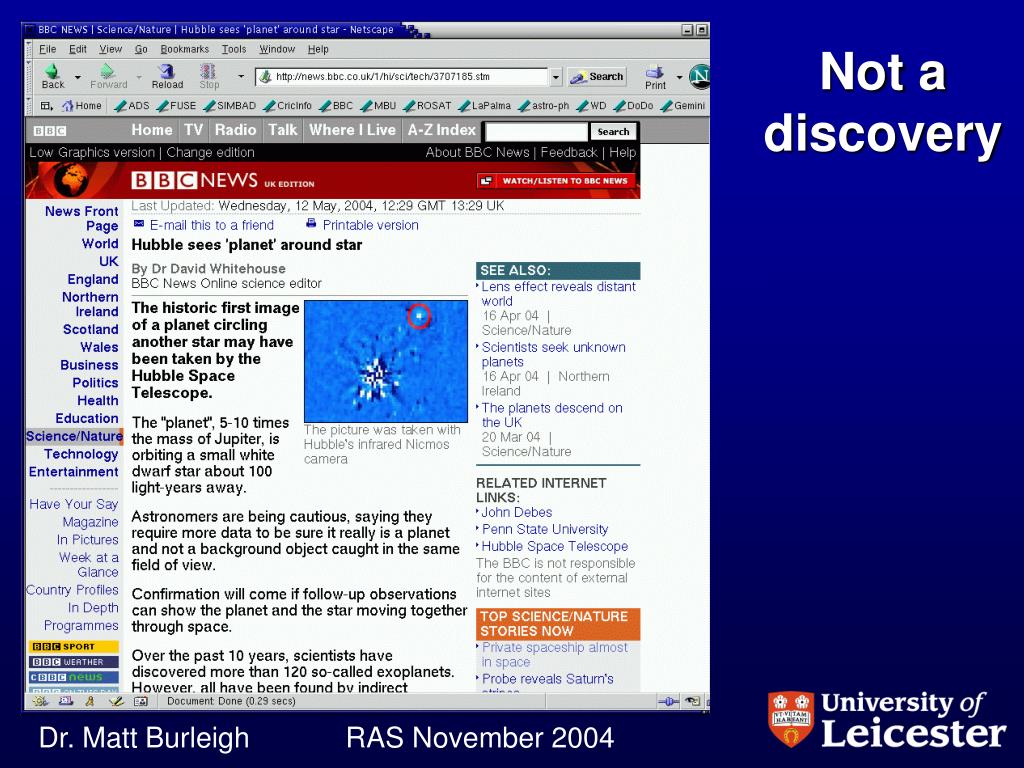1024x768 pixels.
Task: Open the Help menu
Action: 318,49
